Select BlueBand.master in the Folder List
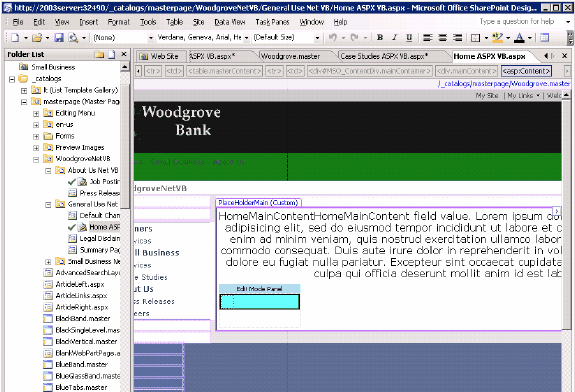This screenshot has height=392, width=575. click(81, 364)
